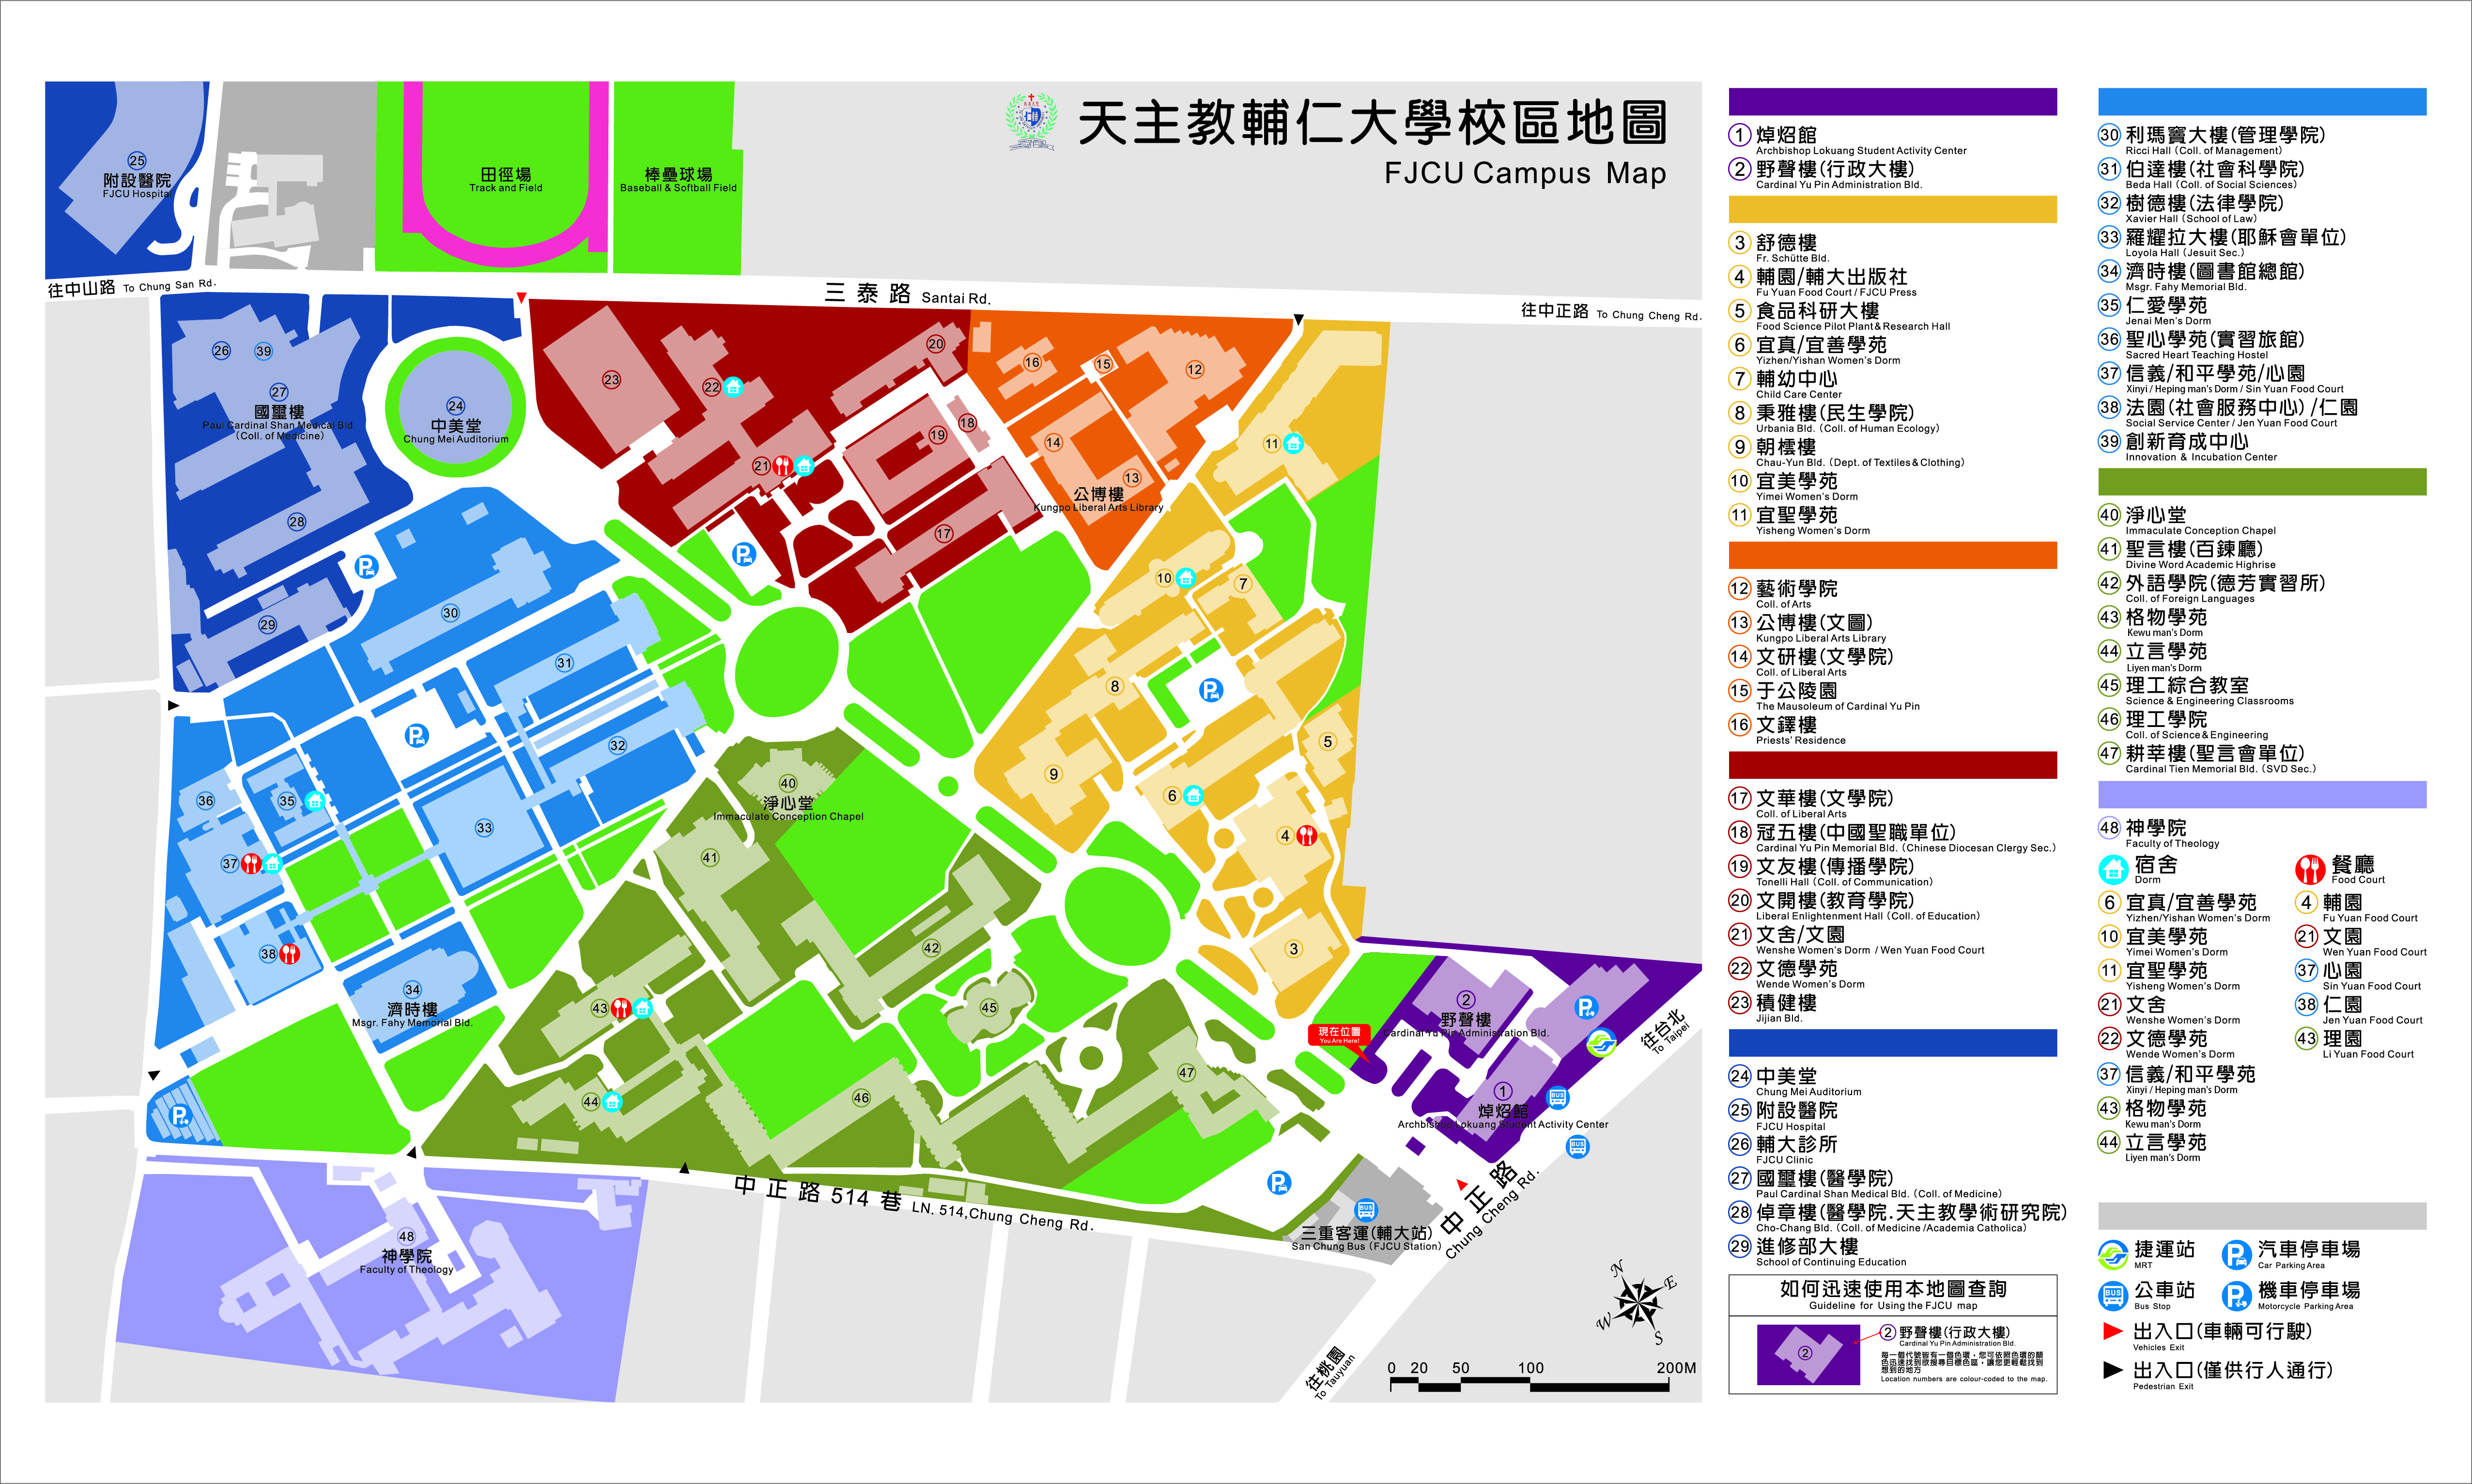Click the dorm icon beside marker 22
2472x1484 pixels.
point(733,386)
